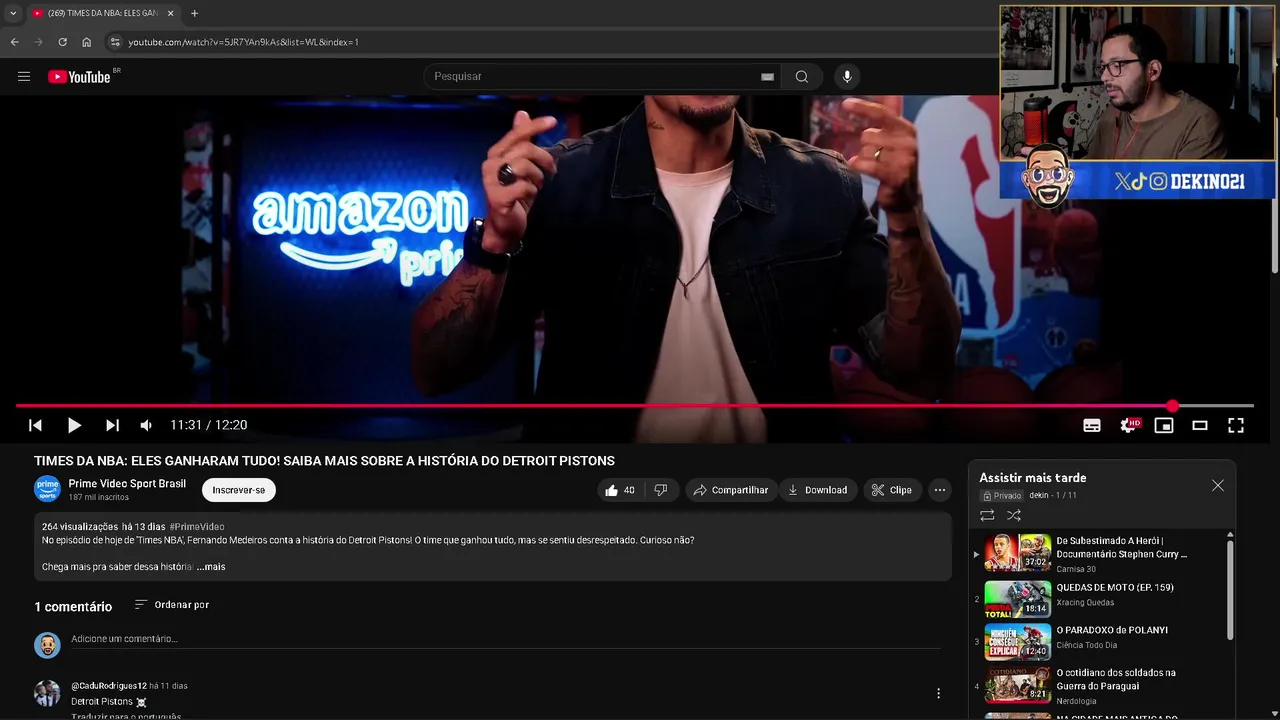This screenshot has height=720, width=1280.
Task: Share the video via Compartilhar
Action: pyautogui.click(x=731, y=490)
